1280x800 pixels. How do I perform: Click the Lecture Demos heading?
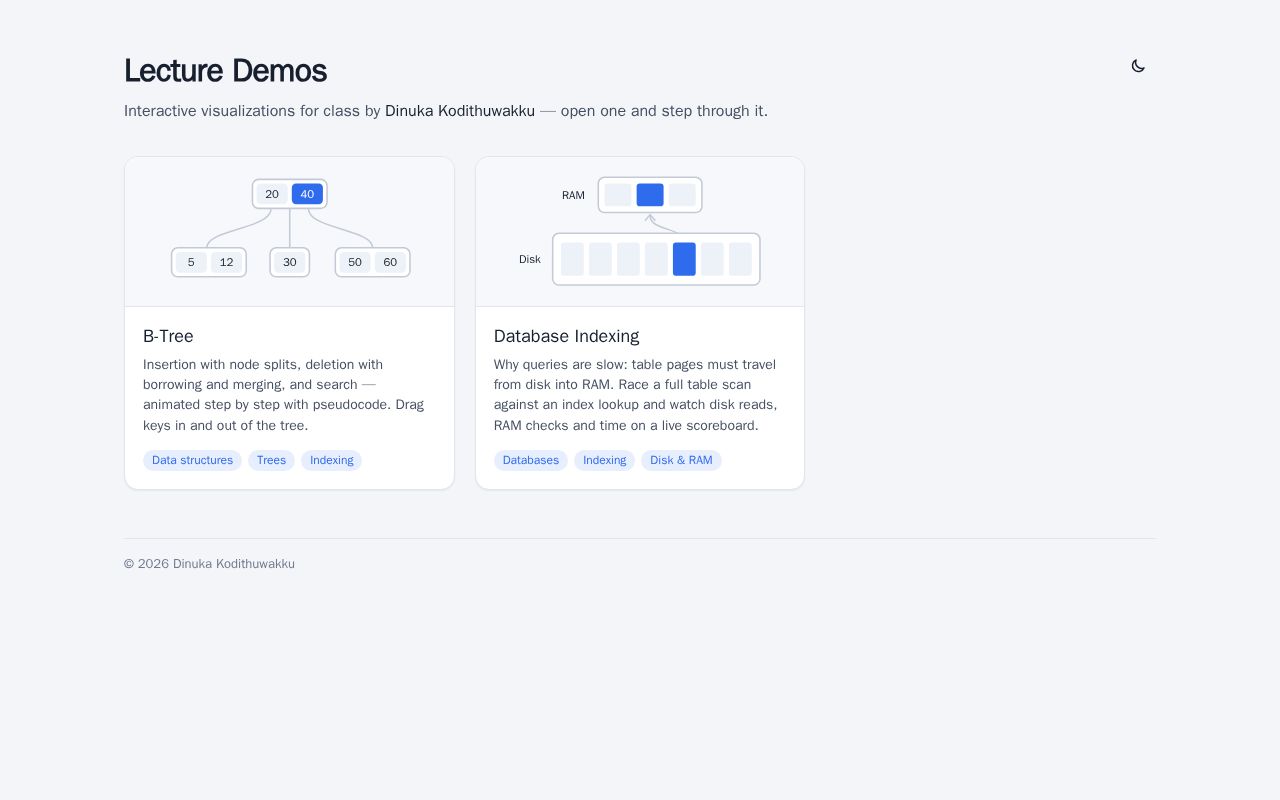click(x=225, y=71)
